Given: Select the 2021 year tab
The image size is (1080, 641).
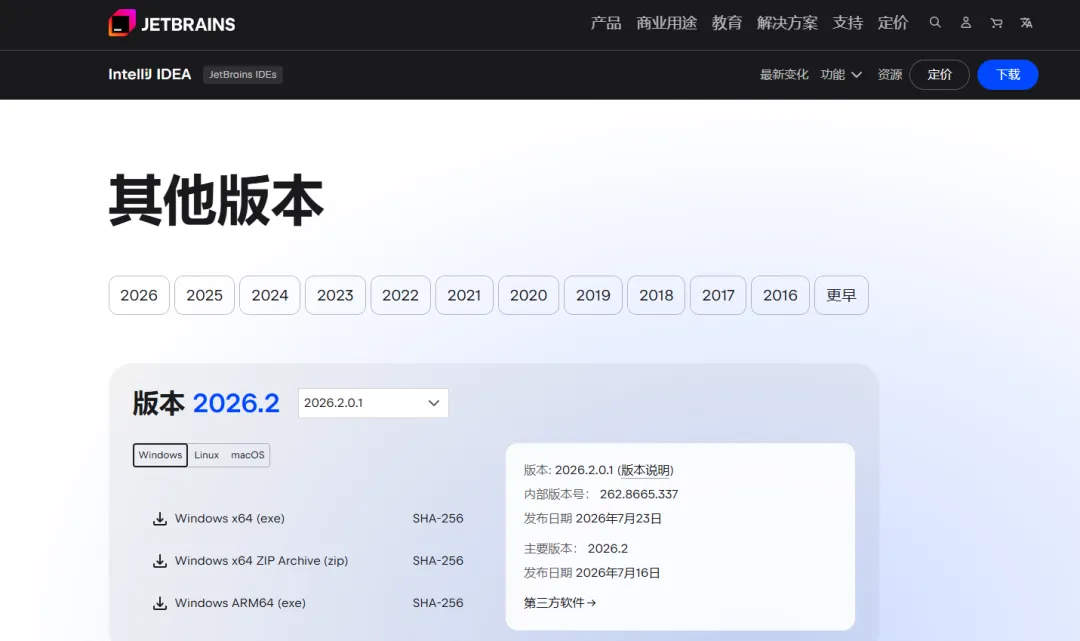Looking at the screenshot, I should 464,295.
